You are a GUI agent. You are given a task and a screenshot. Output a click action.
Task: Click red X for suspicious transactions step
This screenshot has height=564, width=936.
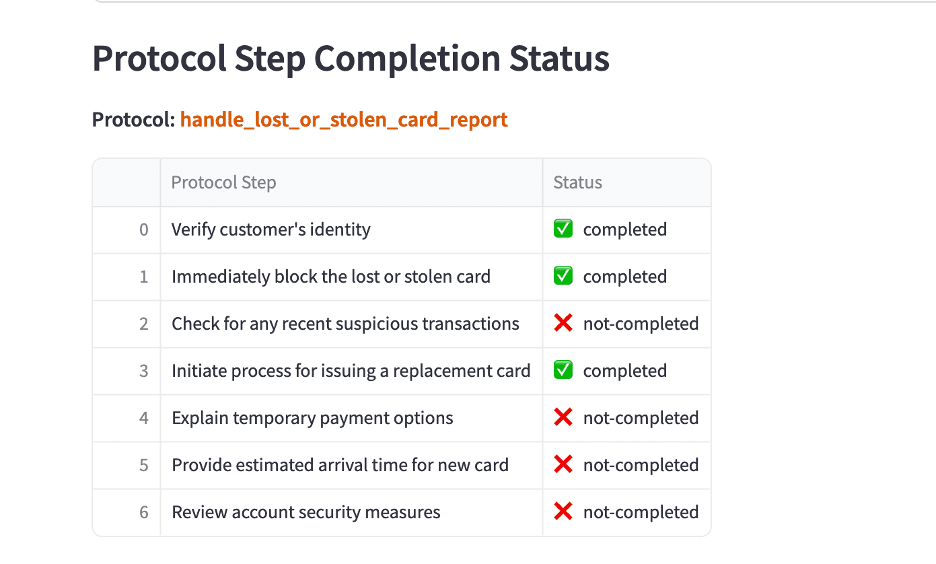point(563,323)
